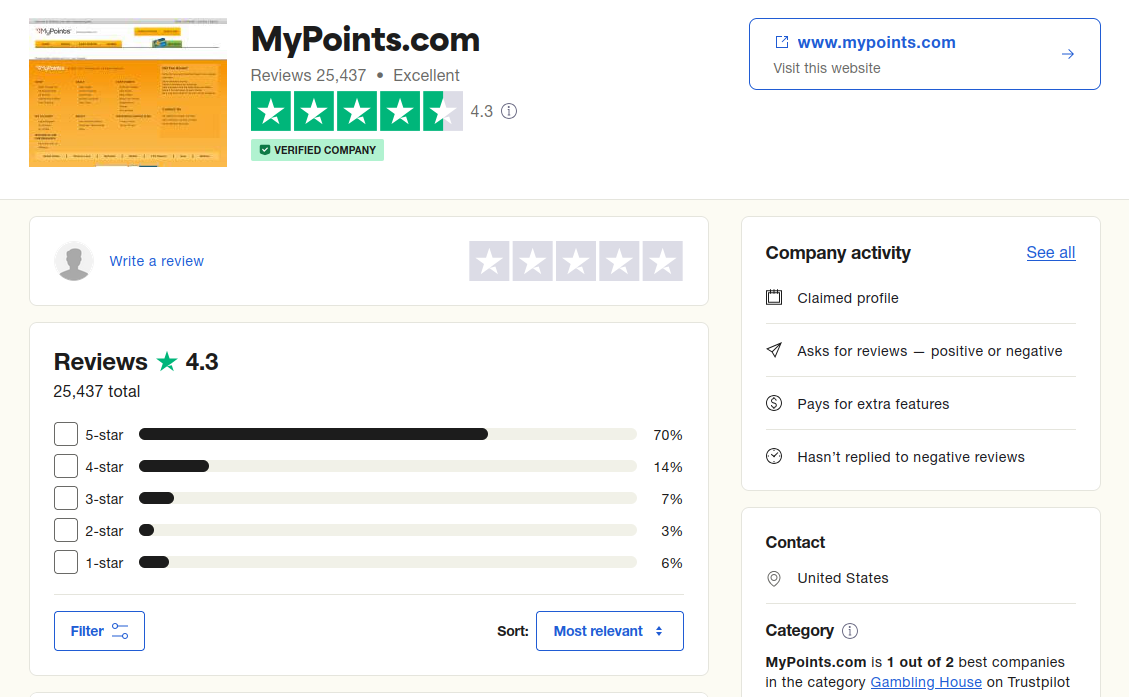The width and height of the screenshot is (1129, 697).
Task: Open the Gambling House category link
Action: click(926, 681)
